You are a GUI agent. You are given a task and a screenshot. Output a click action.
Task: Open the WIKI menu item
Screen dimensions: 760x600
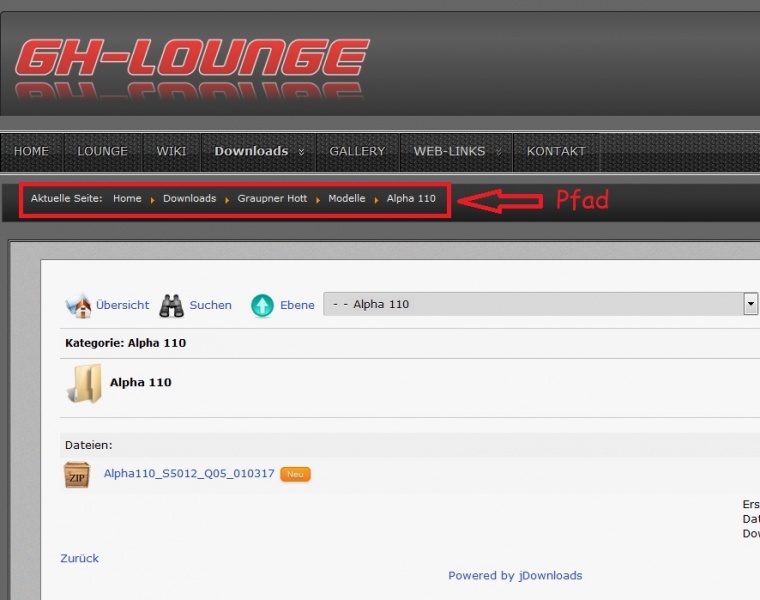pos(171,152)
